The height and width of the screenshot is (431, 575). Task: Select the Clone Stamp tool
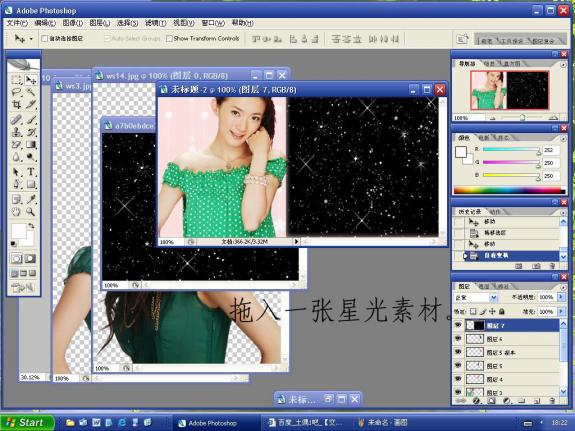point(17,132)
